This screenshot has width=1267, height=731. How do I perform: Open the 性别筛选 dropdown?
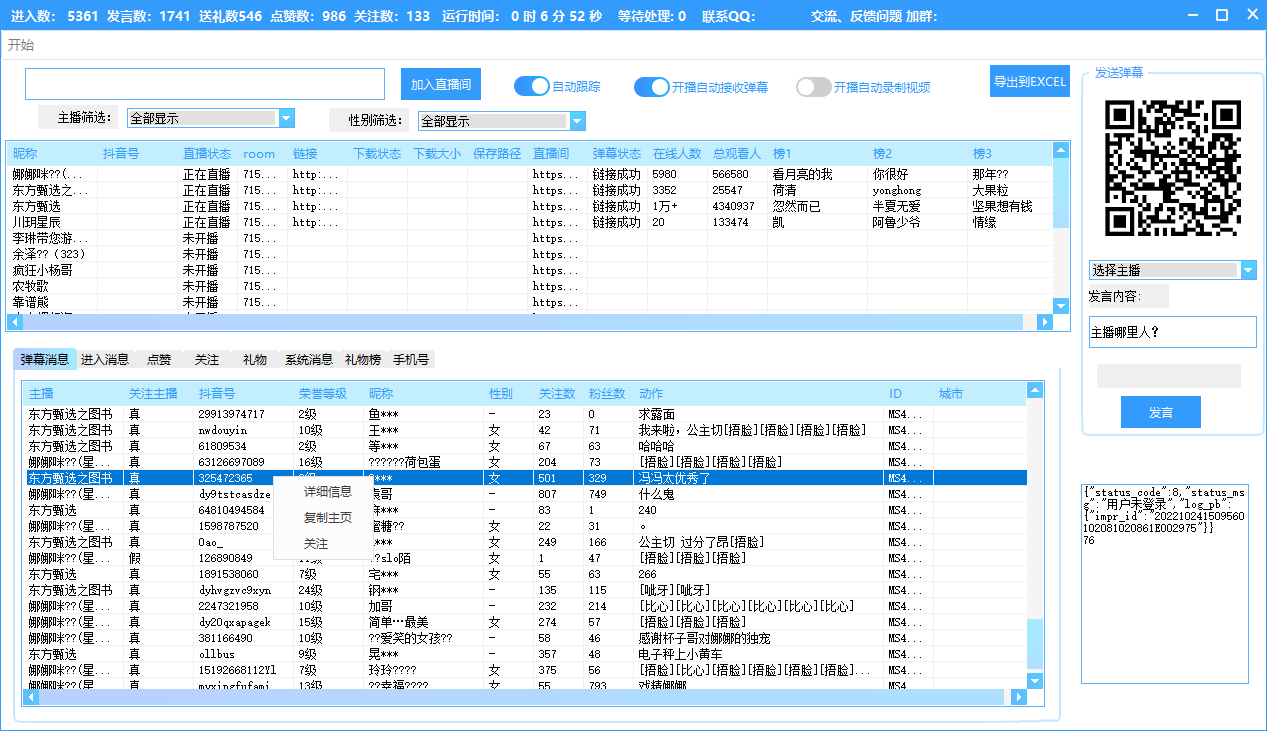pos(577,121)
